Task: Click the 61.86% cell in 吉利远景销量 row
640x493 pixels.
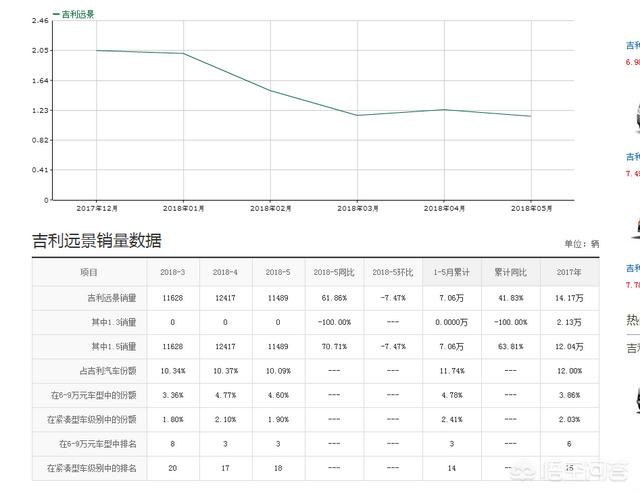Action: pyautogui.click(x=332, y=298)
